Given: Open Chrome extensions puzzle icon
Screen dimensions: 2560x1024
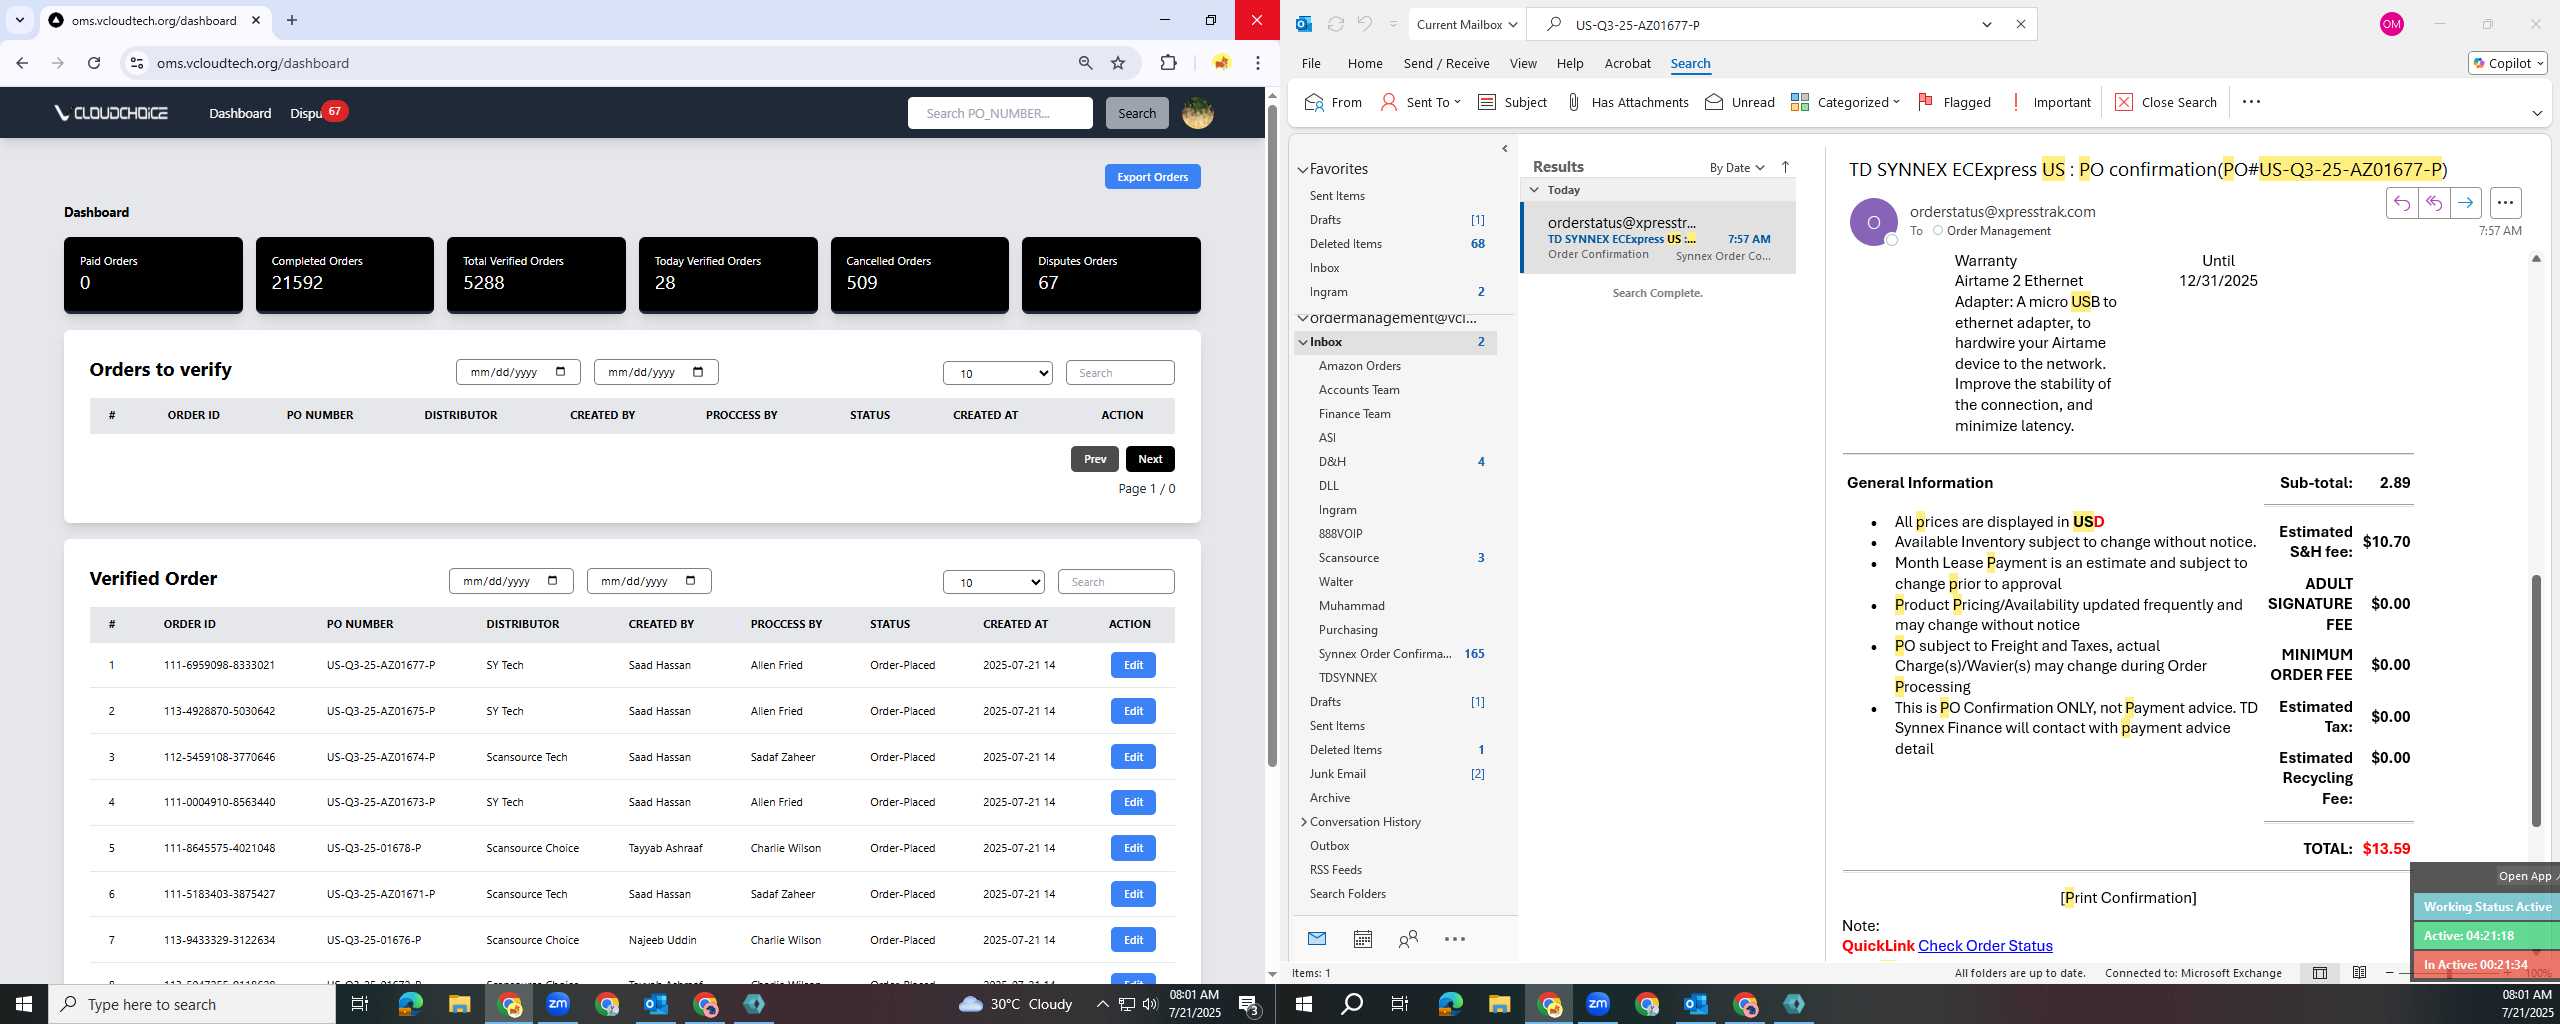Looking at the screenshot, I should coord(1168,63).
